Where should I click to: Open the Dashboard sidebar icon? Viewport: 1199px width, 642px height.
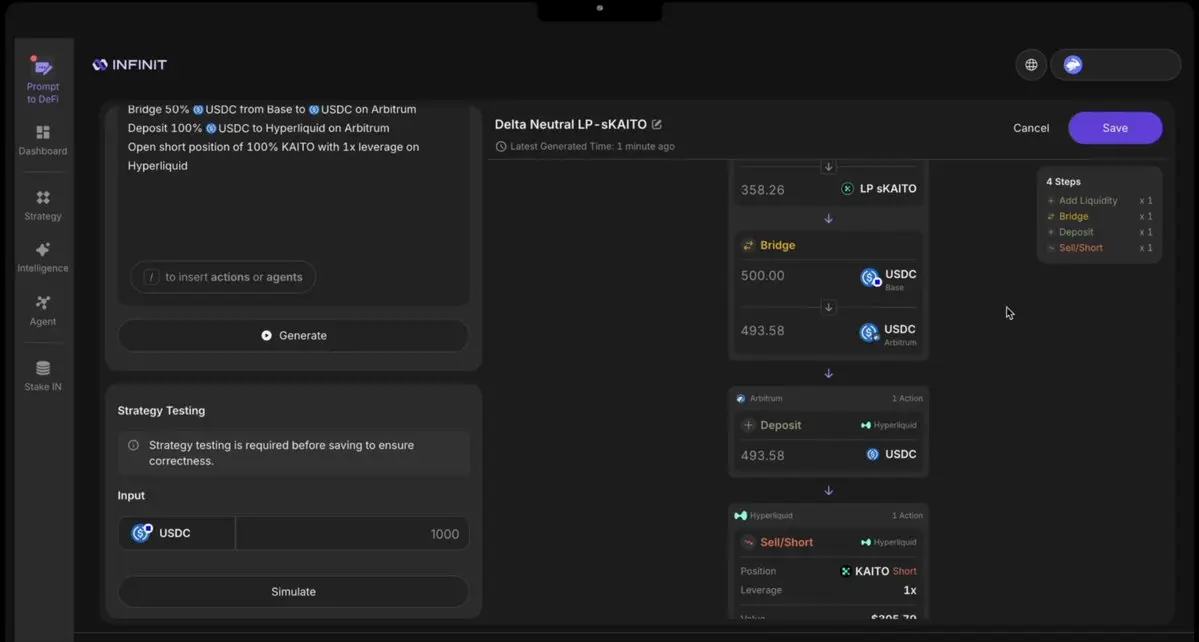pos(43,133)
